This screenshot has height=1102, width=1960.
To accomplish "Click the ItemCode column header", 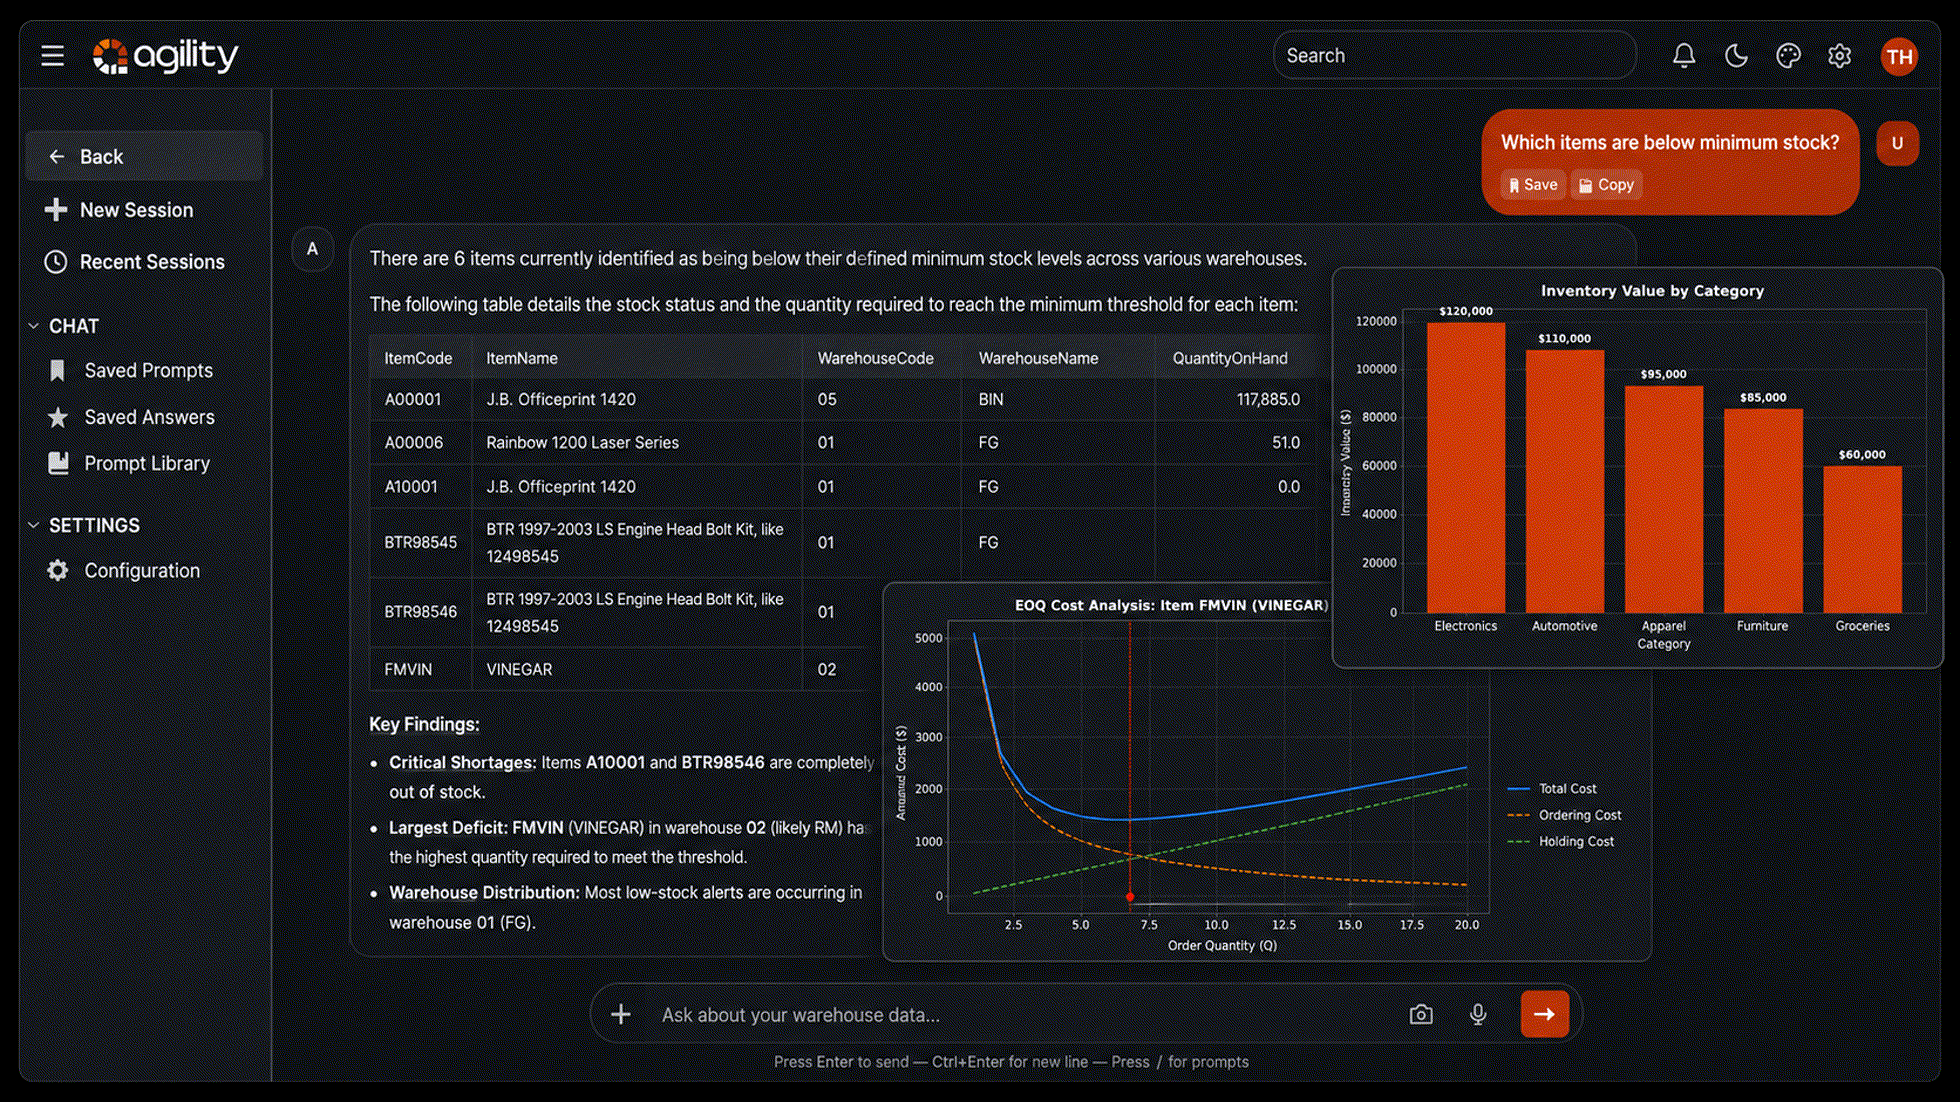I will click(418, 358).
